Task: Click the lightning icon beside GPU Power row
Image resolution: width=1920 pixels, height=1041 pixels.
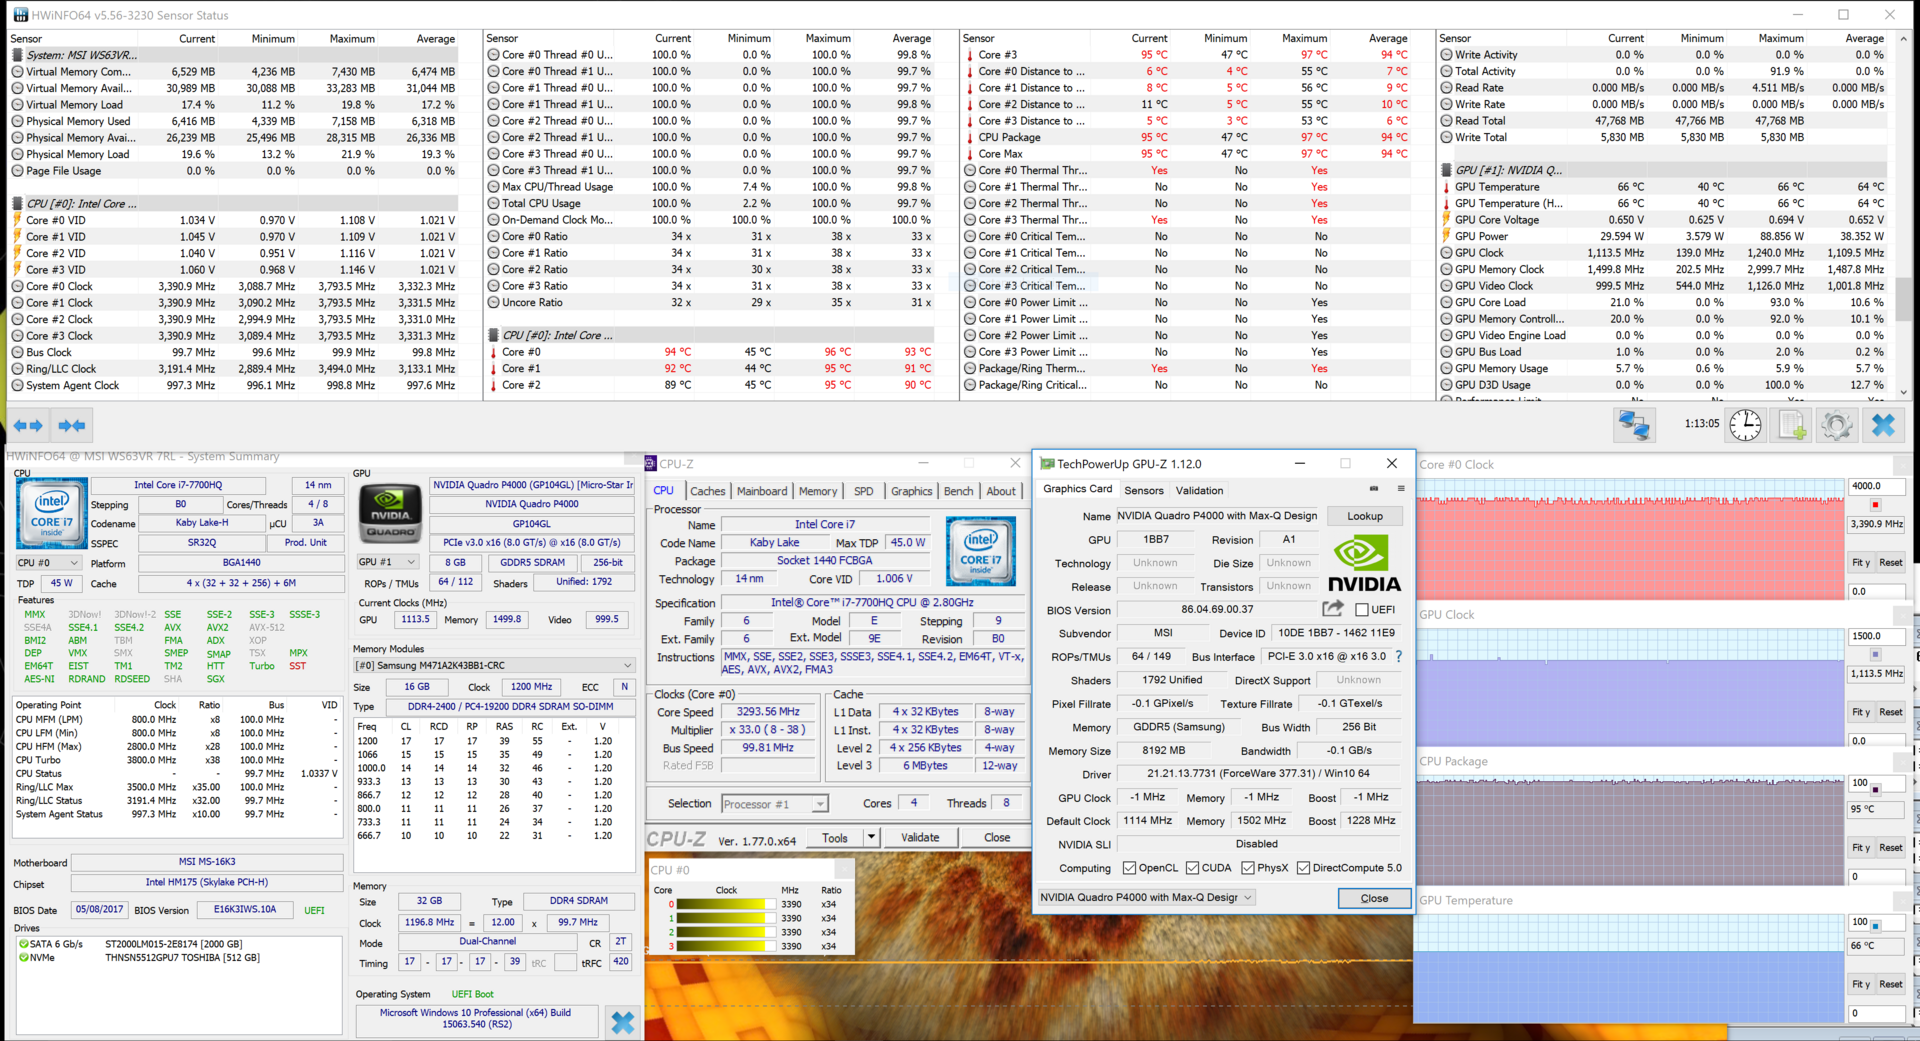Action: coord(1445,236)
